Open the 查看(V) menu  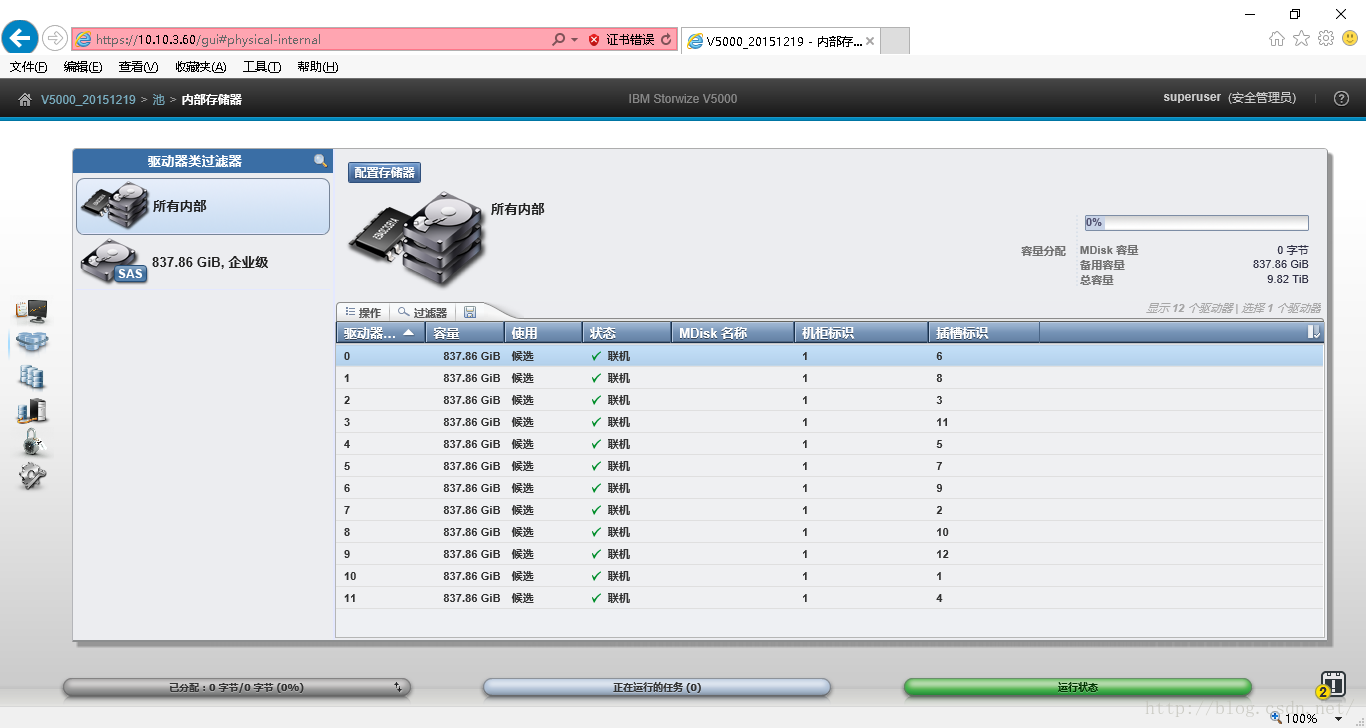point(138,67)
